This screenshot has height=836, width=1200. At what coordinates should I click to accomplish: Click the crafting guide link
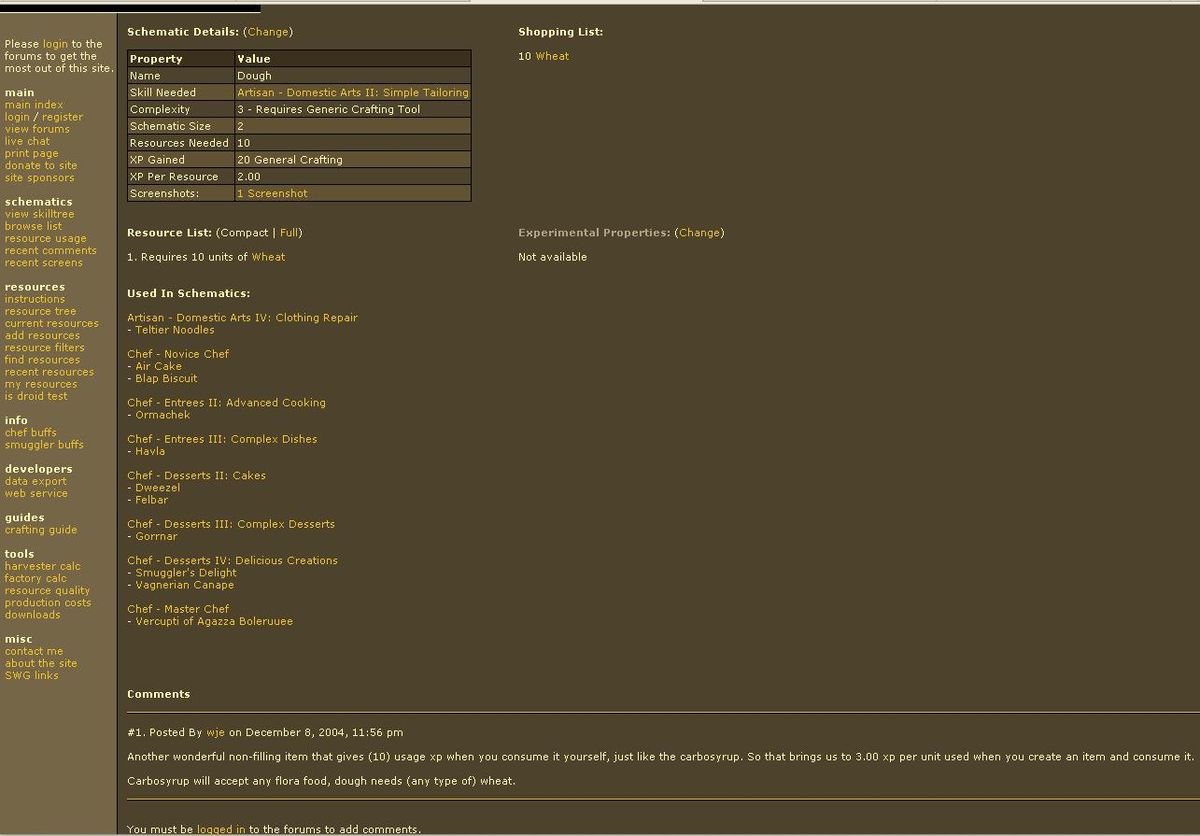[x=41, y=530]
